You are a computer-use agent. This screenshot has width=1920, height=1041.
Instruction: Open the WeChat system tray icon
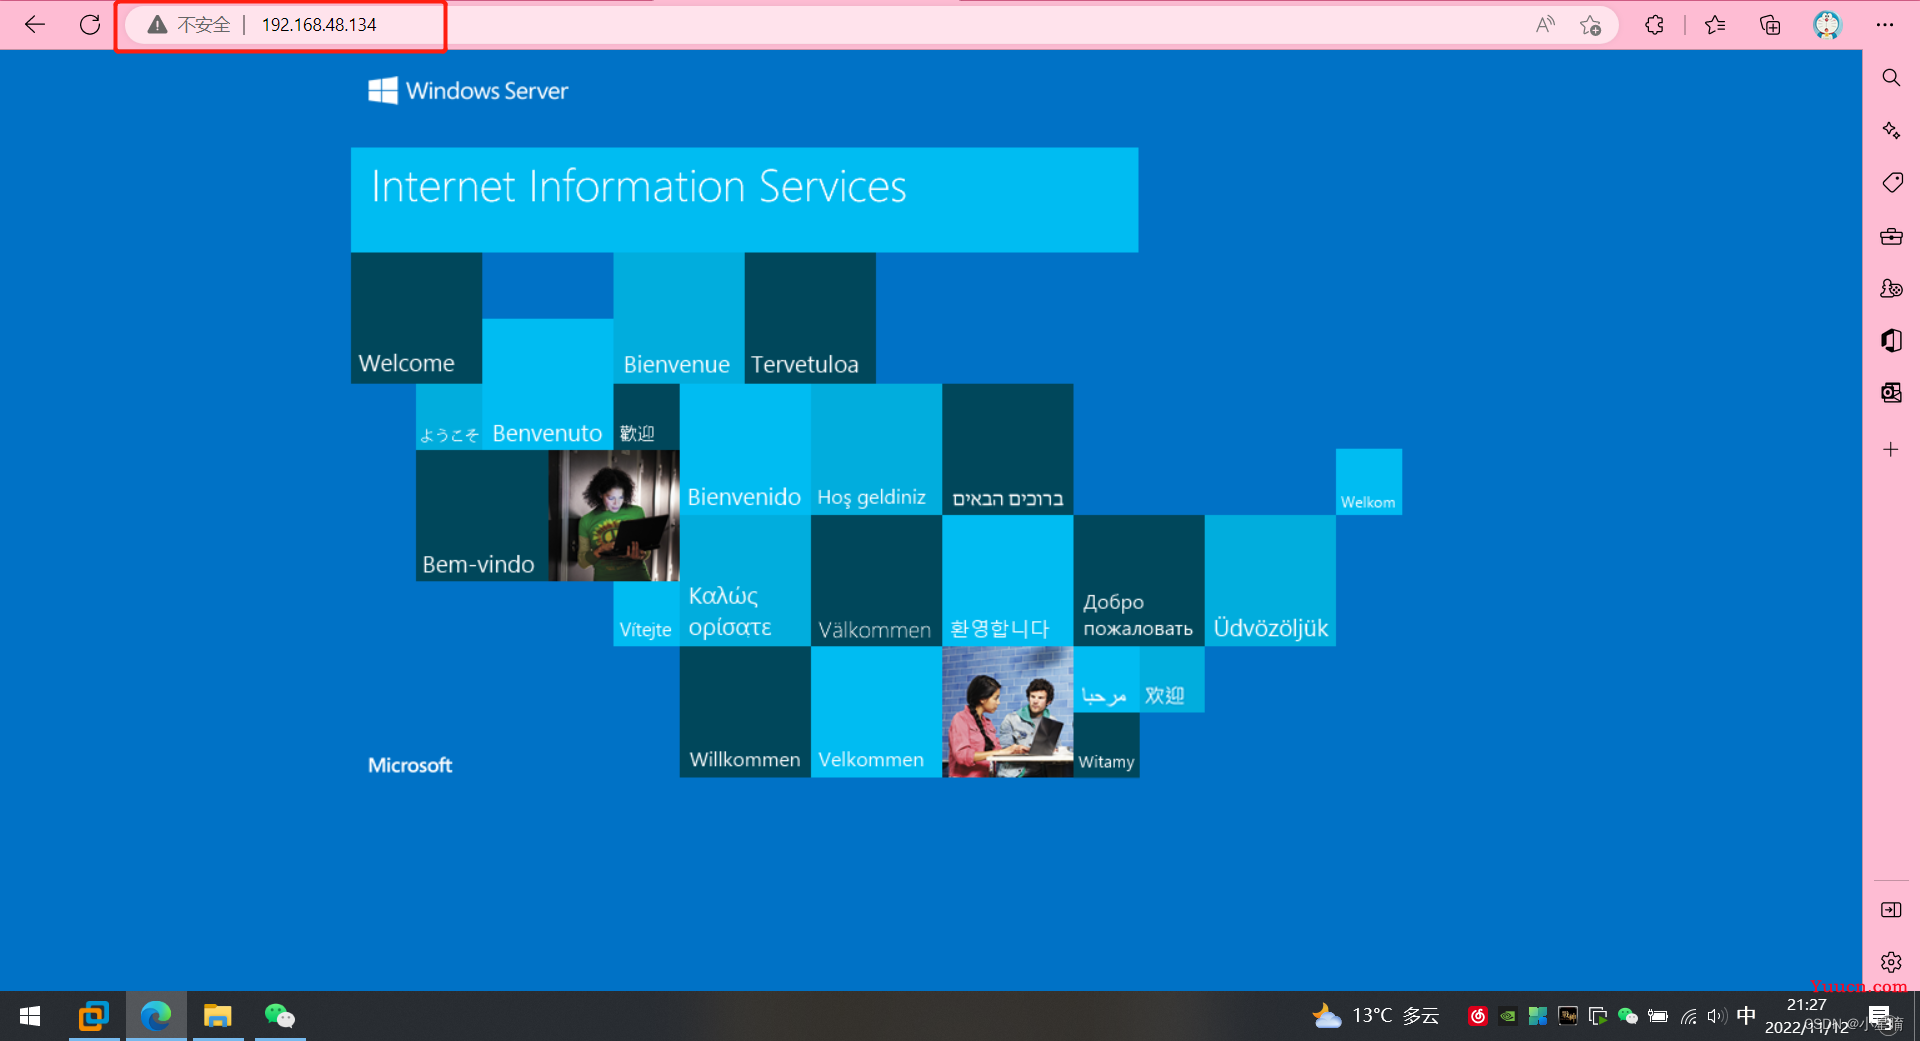coord(1628,1016)
